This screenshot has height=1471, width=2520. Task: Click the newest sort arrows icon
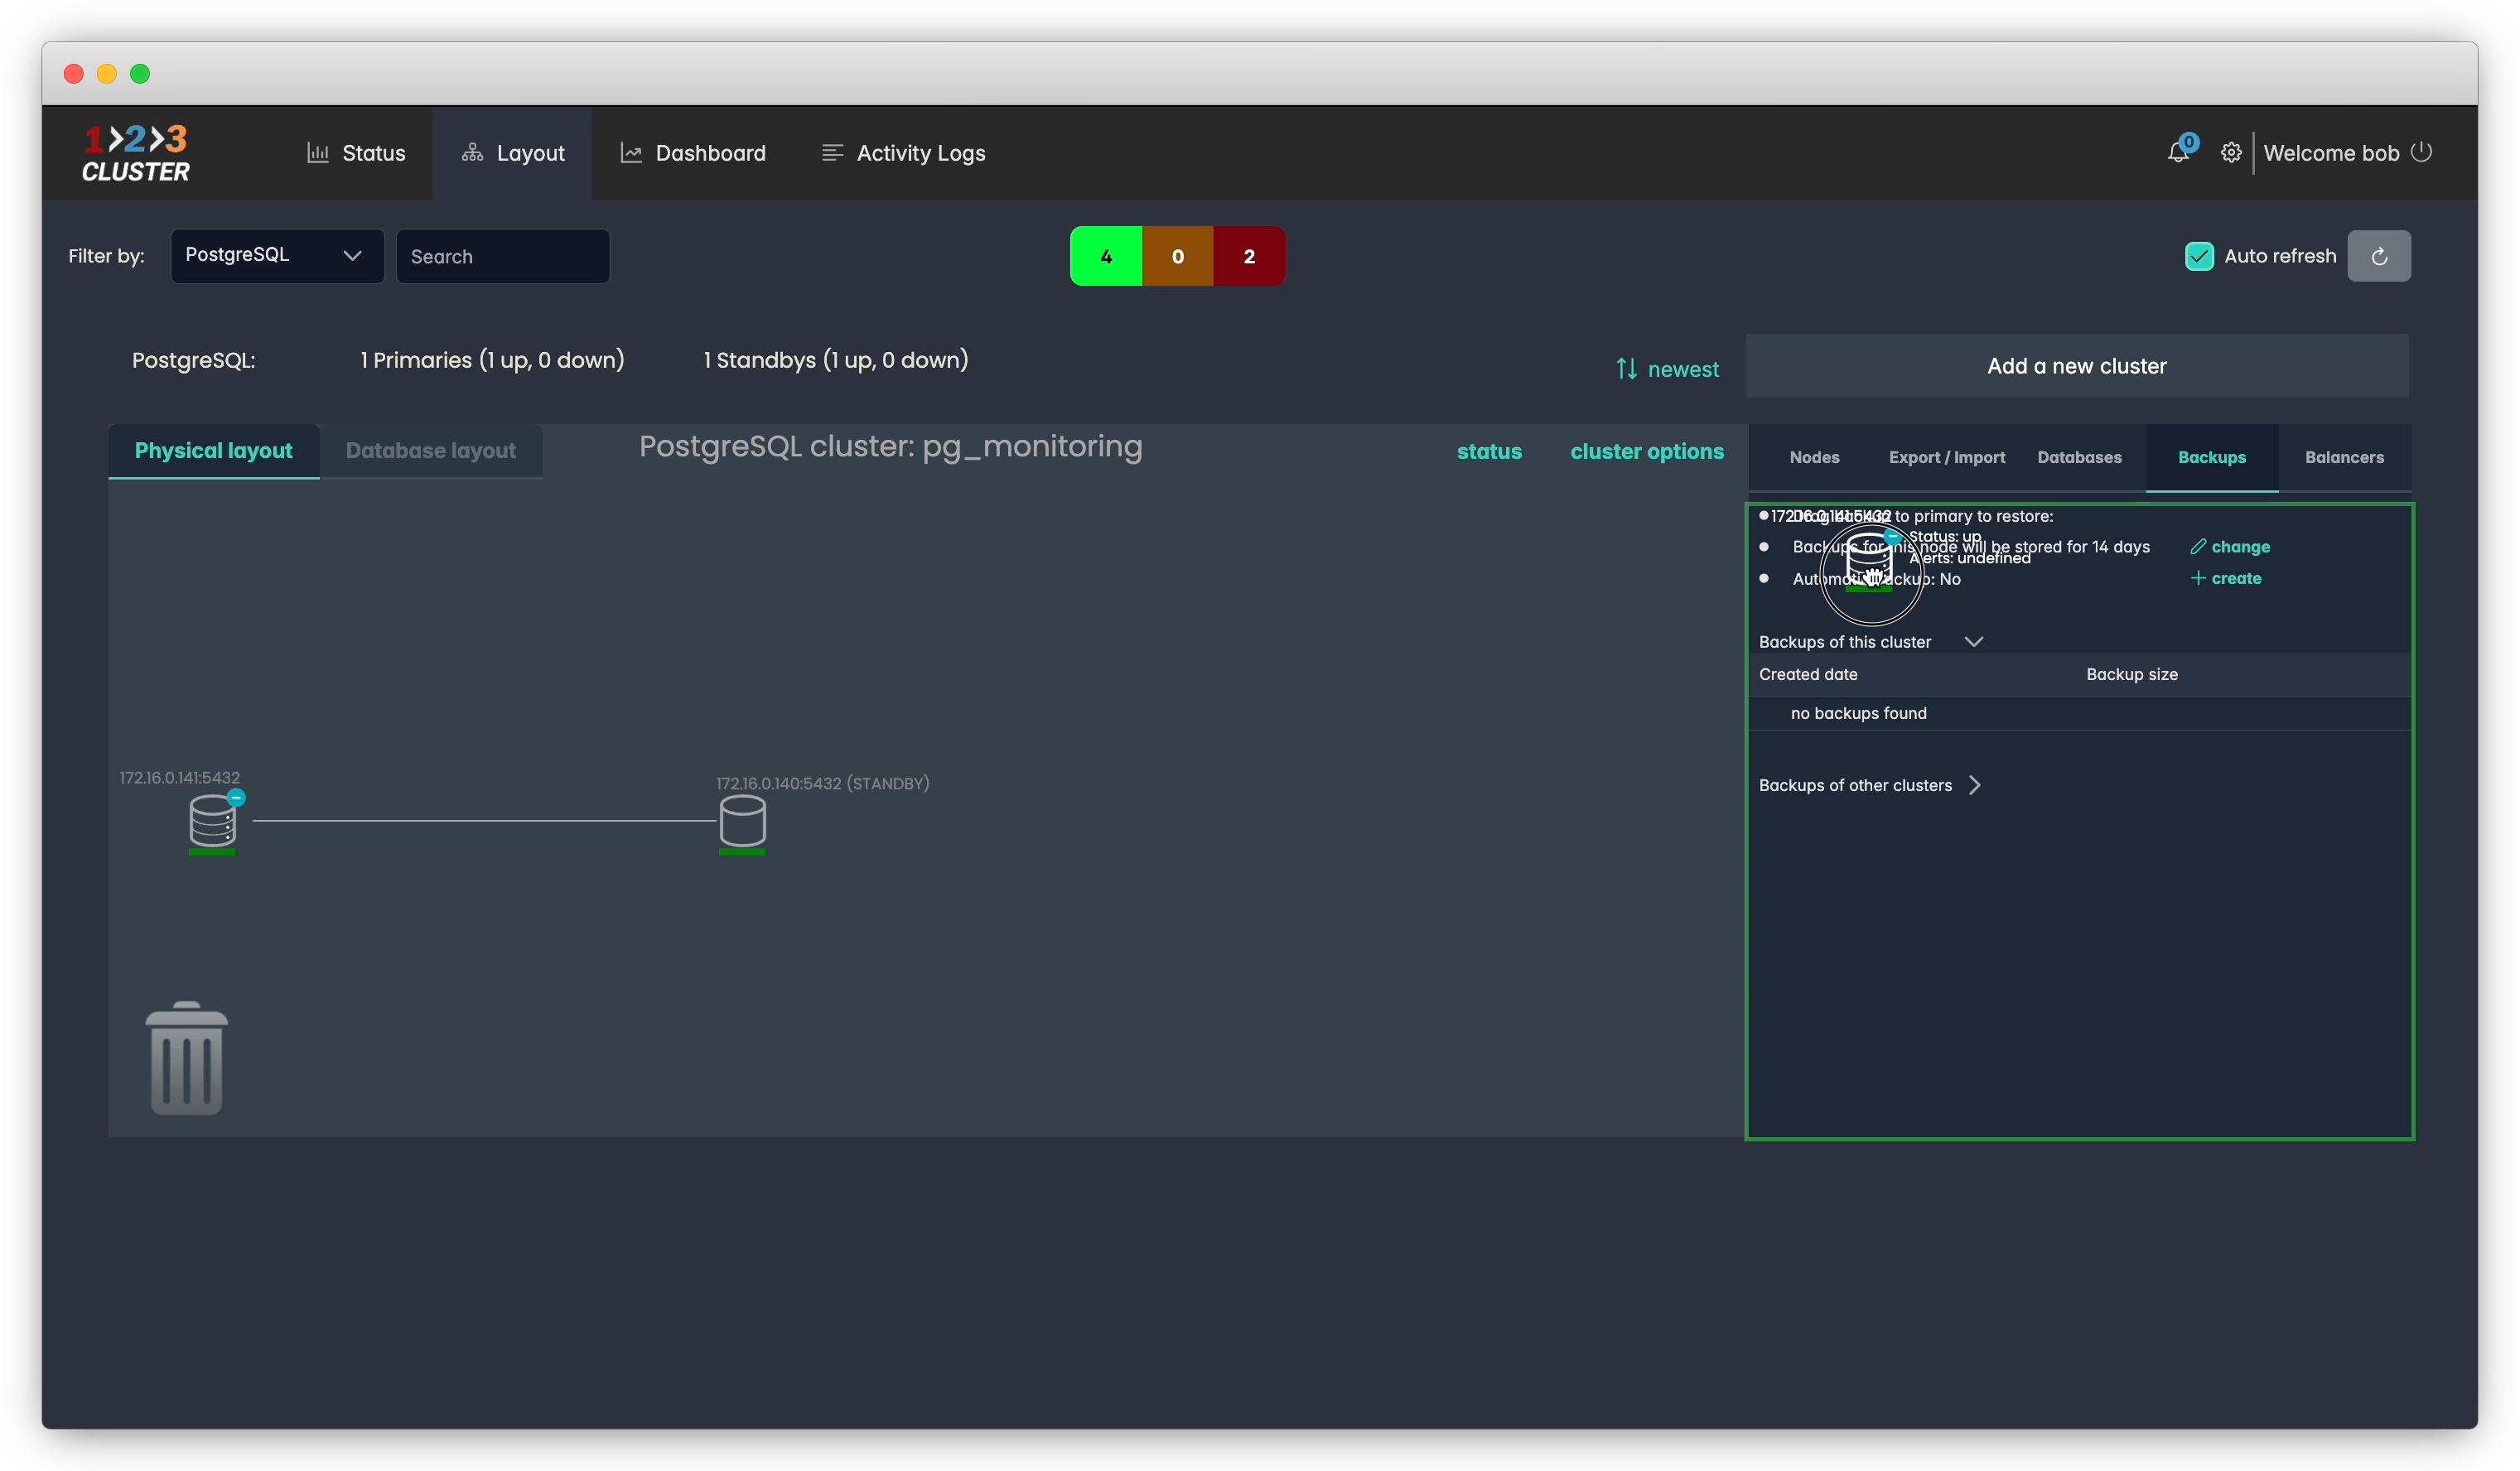tap(1626, 369)
